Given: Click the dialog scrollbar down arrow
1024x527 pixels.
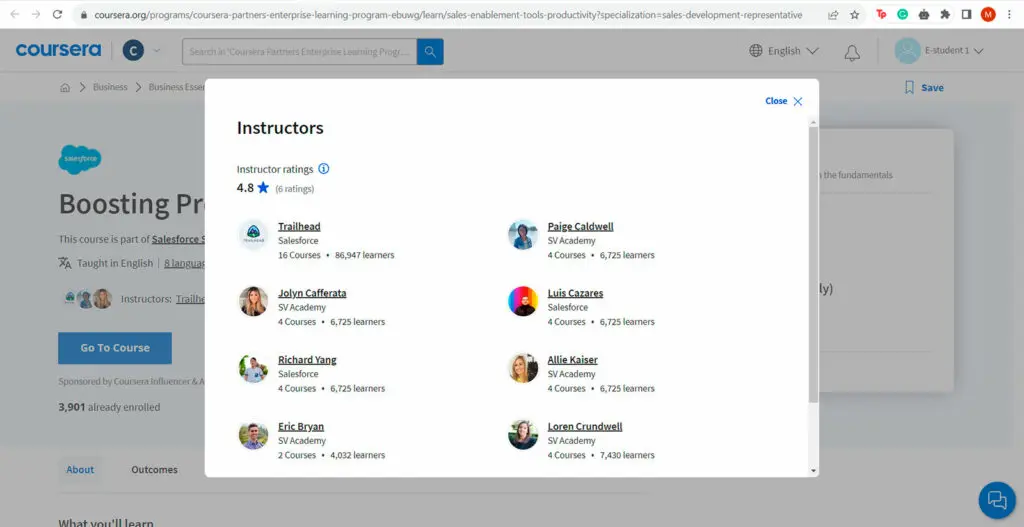Looking at the screenshot, I should [813, 470].
